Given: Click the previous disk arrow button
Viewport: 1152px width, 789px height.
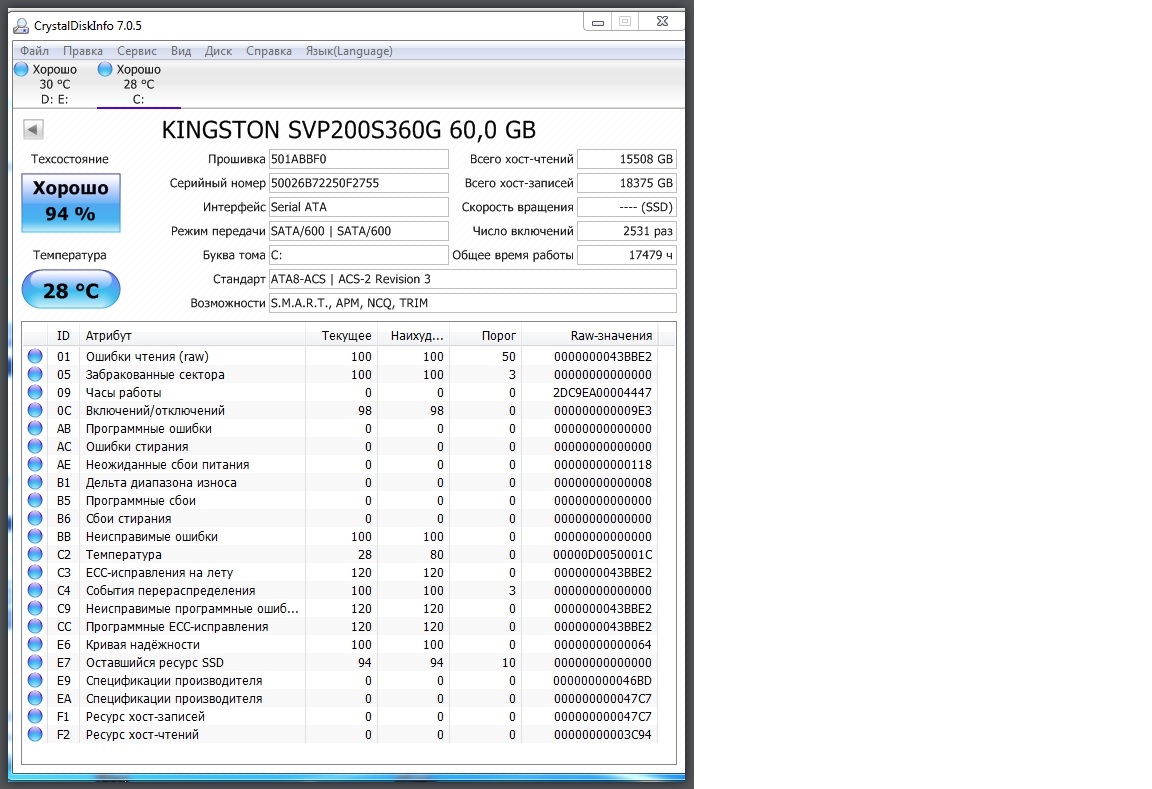Looking at the screenshot, I should pyautogui.click(x=33, y=129).
